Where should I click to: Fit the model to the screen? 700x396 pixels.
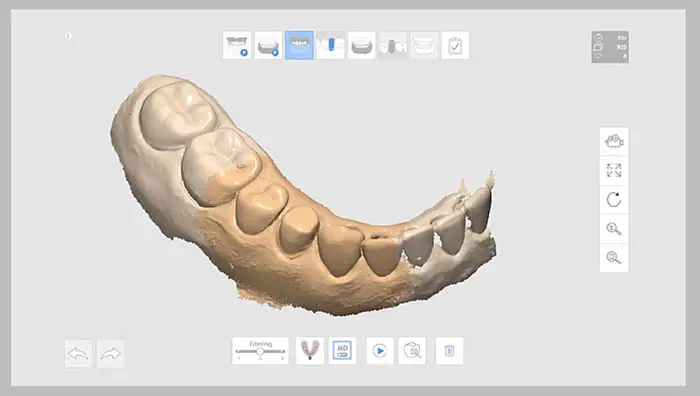point(614,171)
